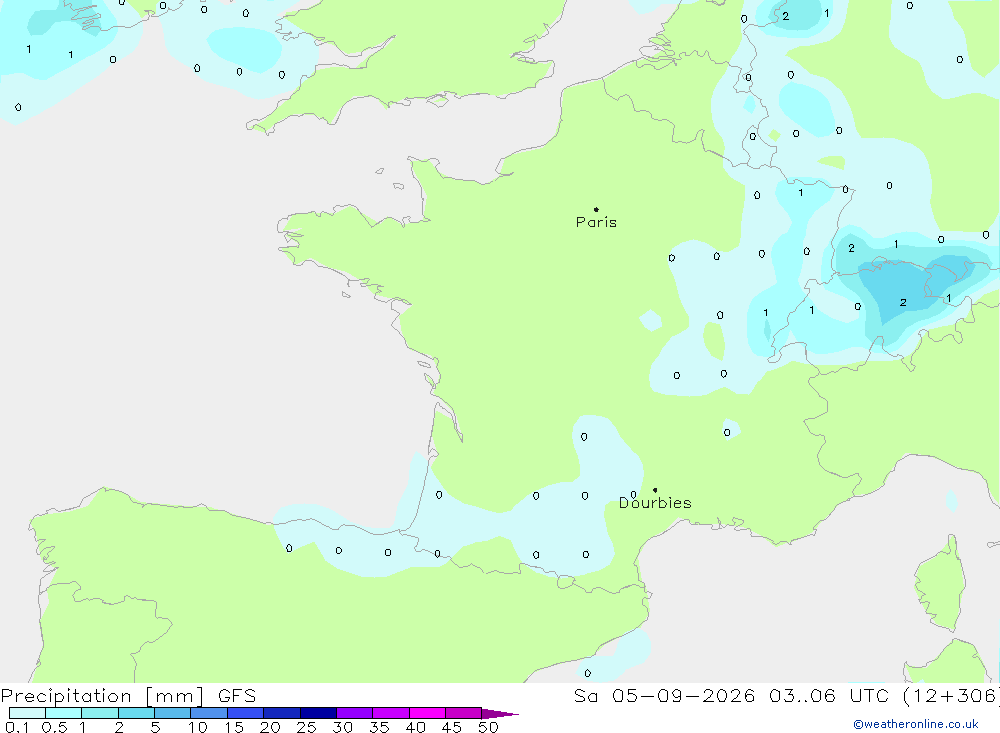Image resolution: width=1000 pixels, height=733 pixels.
Task: Click the GFS model label
Action: [237, 696]
